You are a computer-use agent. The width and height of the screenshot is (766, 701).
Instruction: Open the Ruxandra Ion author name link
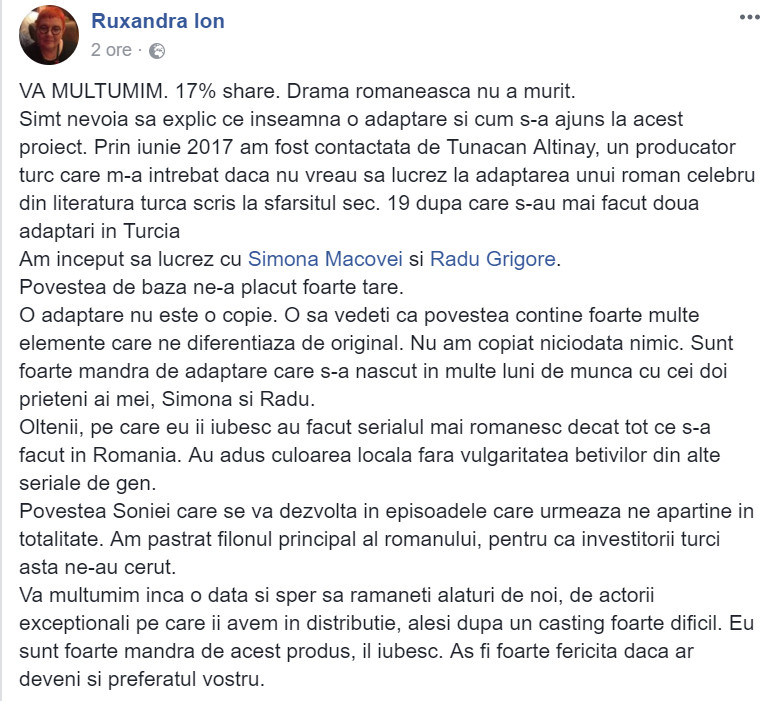click(158, 21)
